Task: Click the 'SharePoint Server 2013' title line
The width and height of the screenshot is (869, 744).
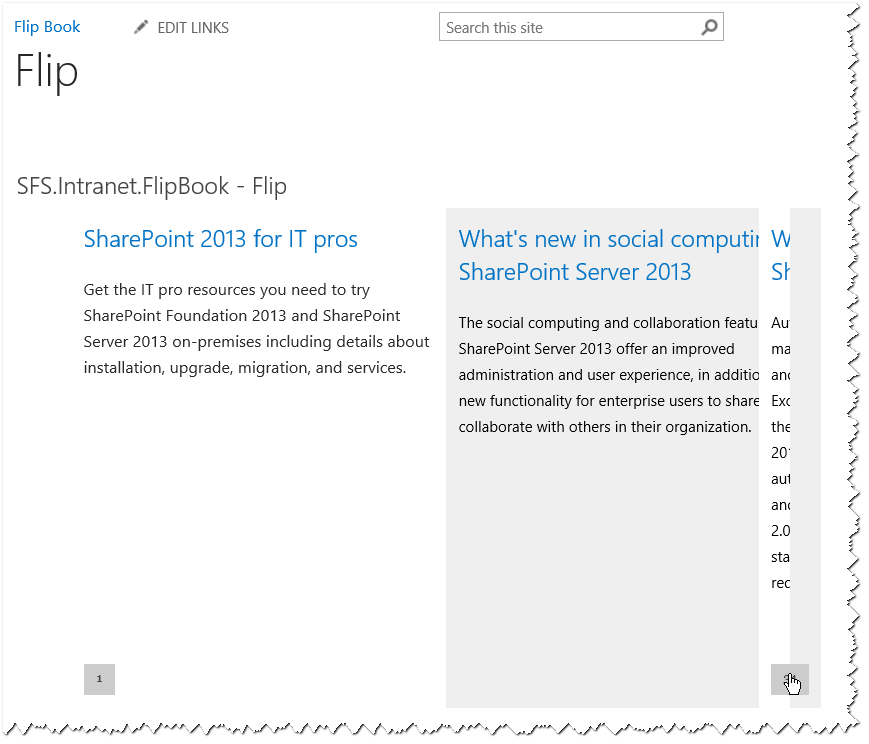Action: coord(575,272)
